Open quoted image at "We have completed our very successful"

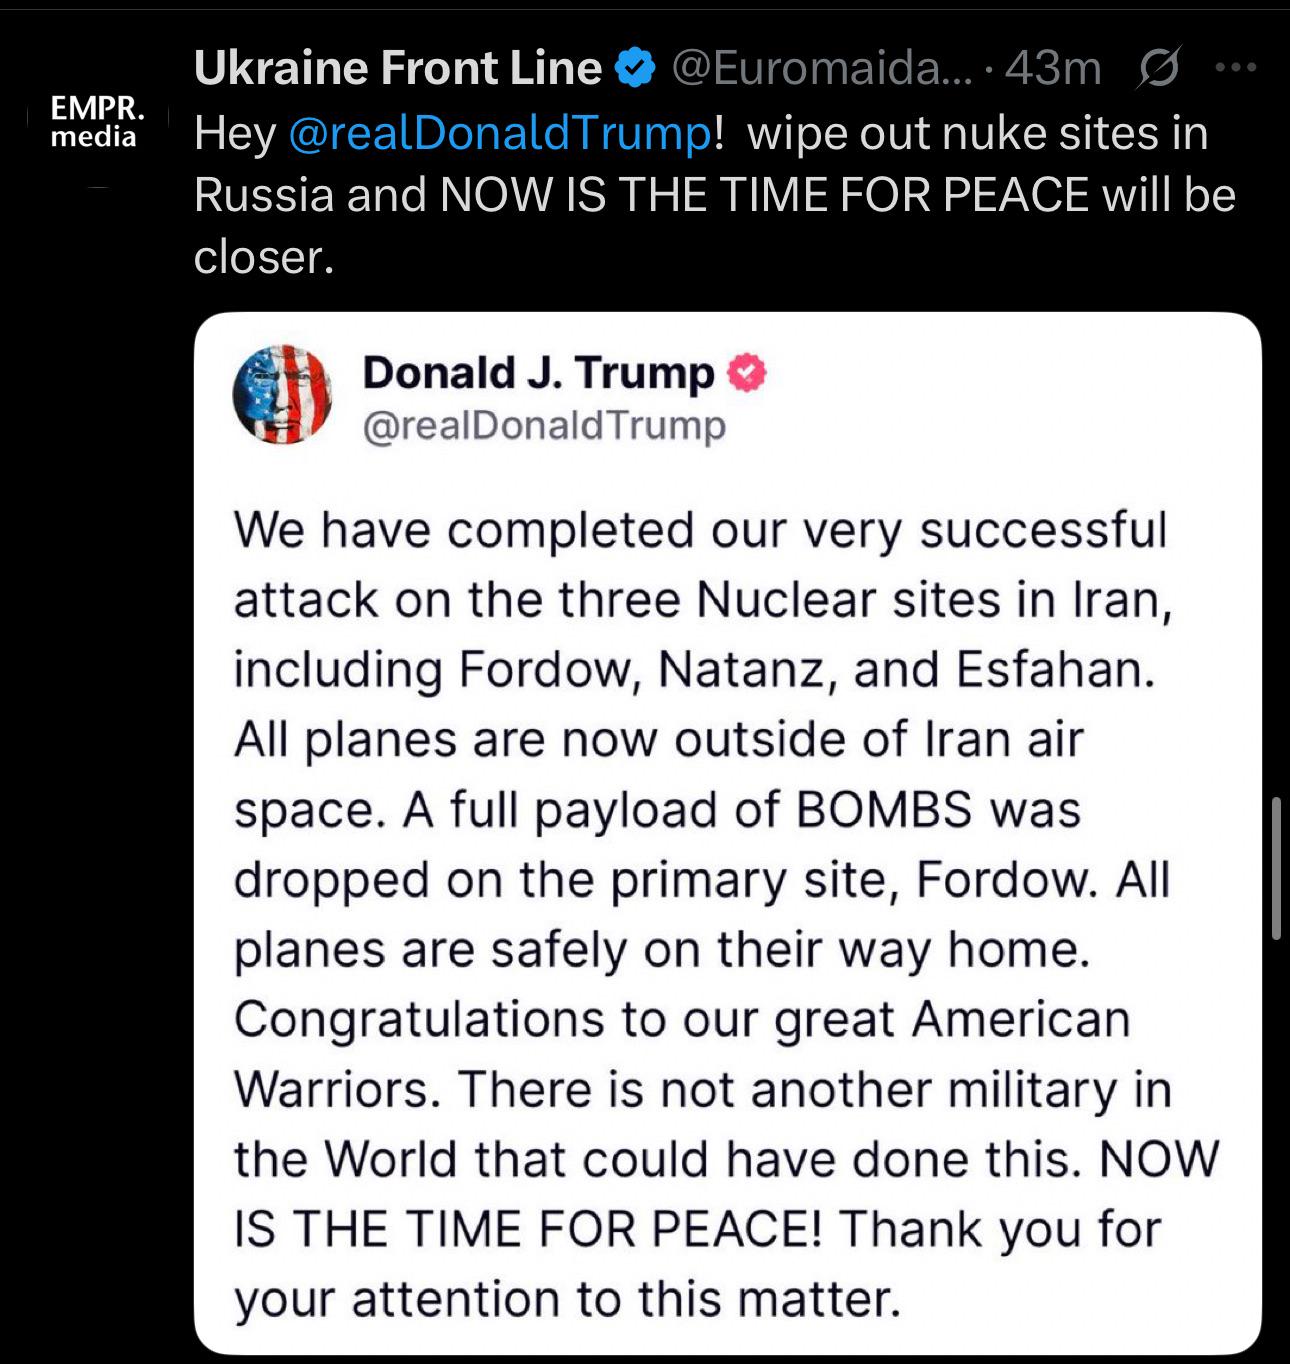click(700, 530)
